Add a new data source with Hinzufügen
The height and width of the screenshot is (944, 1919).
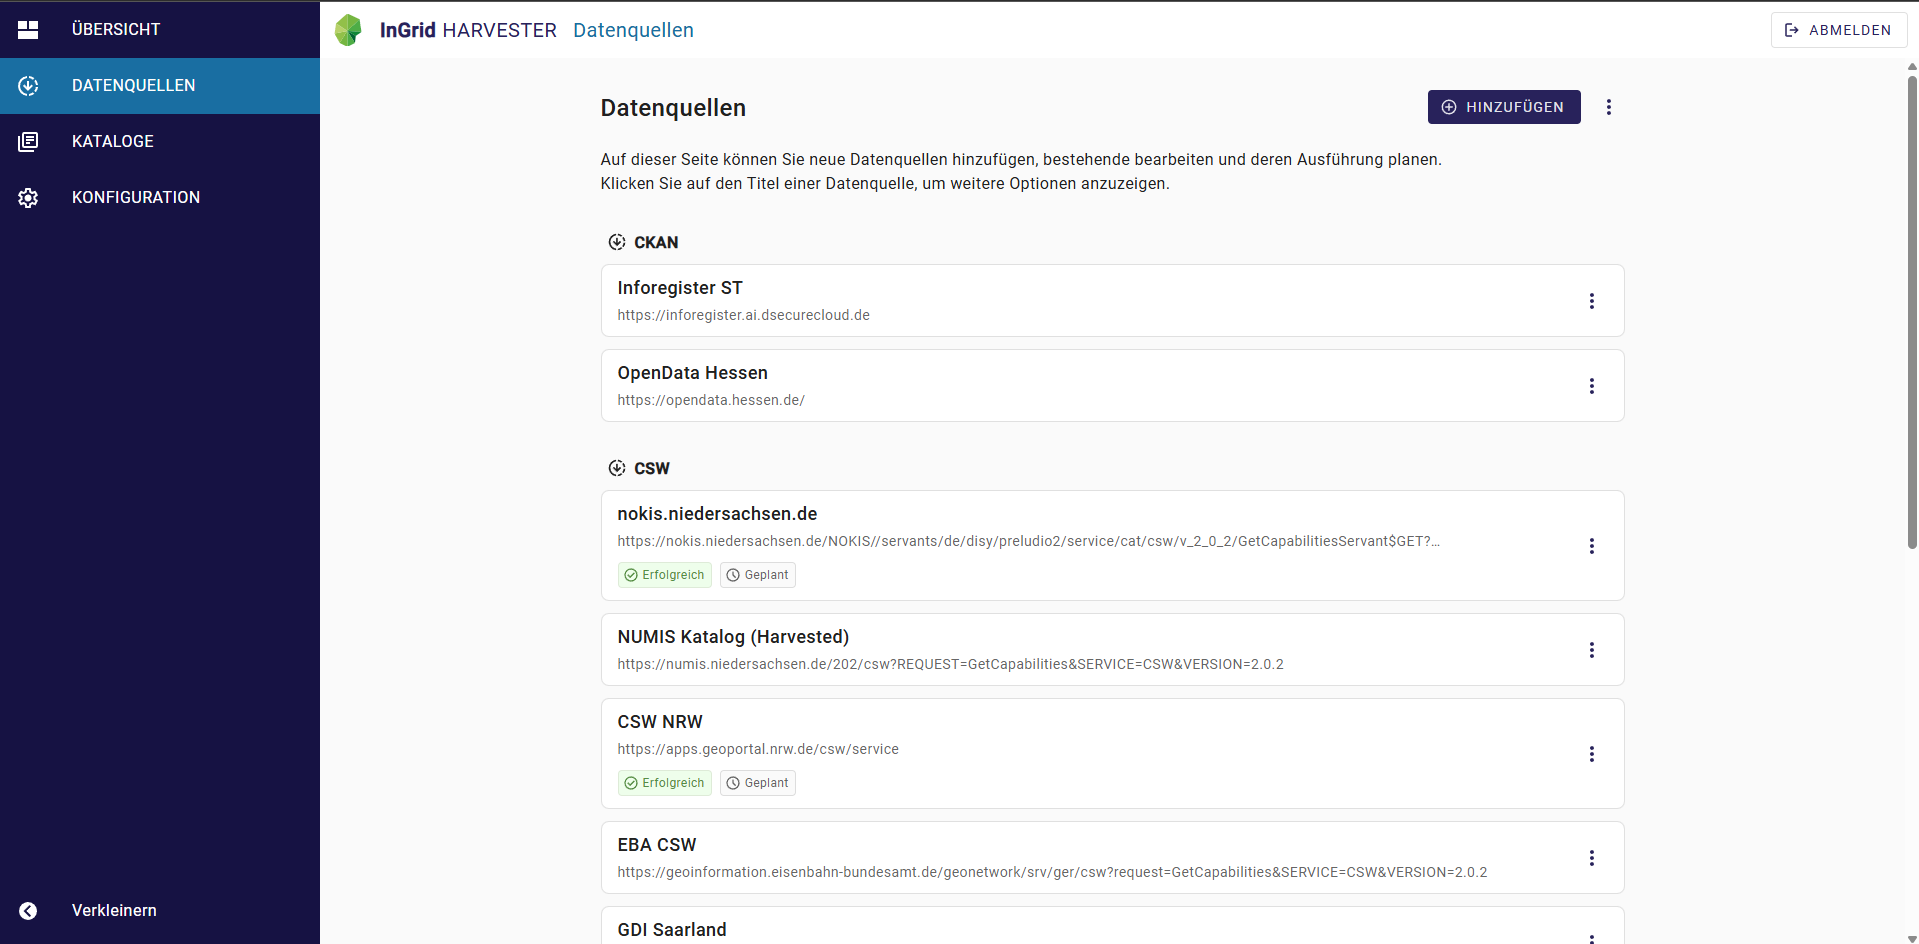pyautogui.click(x=1504, y=107)
